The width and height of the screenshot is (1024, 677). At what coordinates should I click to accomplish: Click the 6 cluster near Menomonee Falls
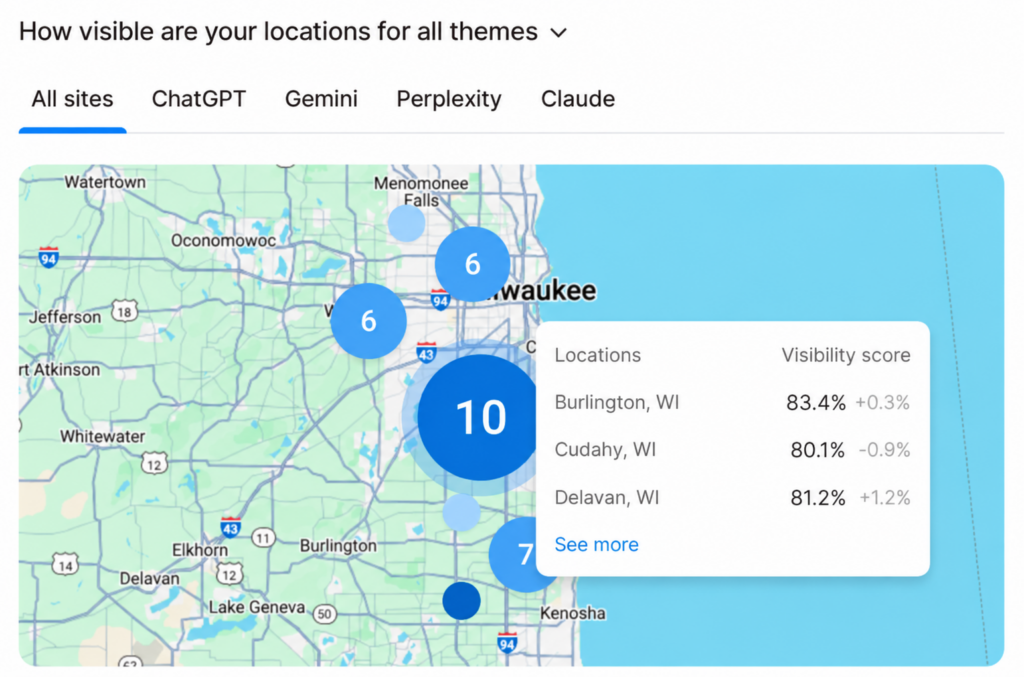tap(472, 264)
